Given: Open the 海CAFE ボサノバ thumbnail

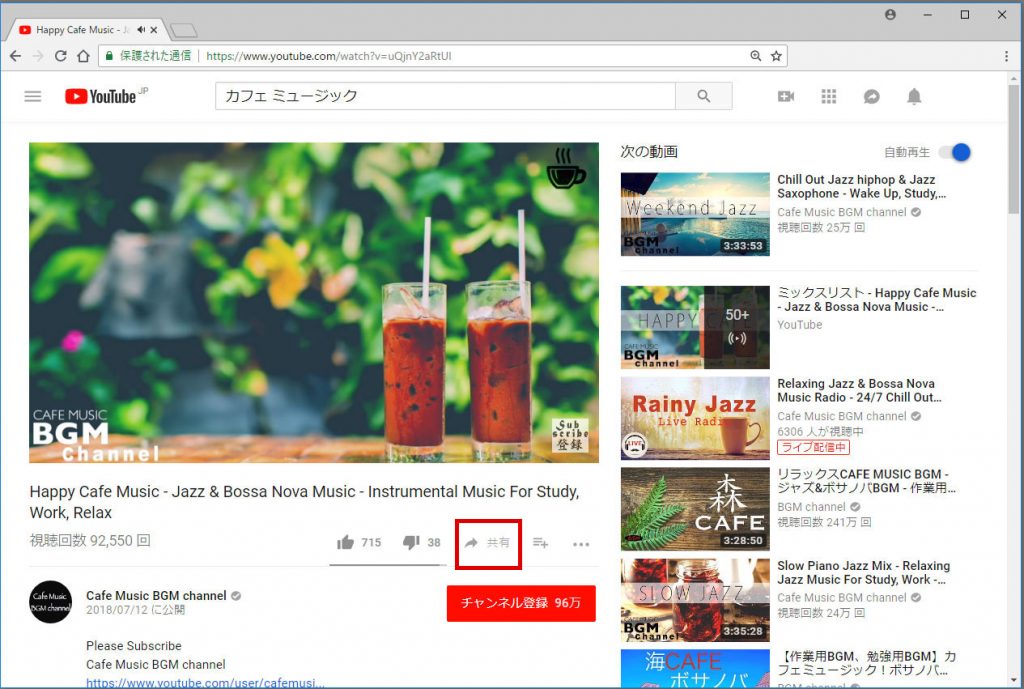Looking at the screenshot, I should pyautogui.click(x=695, y=669).
